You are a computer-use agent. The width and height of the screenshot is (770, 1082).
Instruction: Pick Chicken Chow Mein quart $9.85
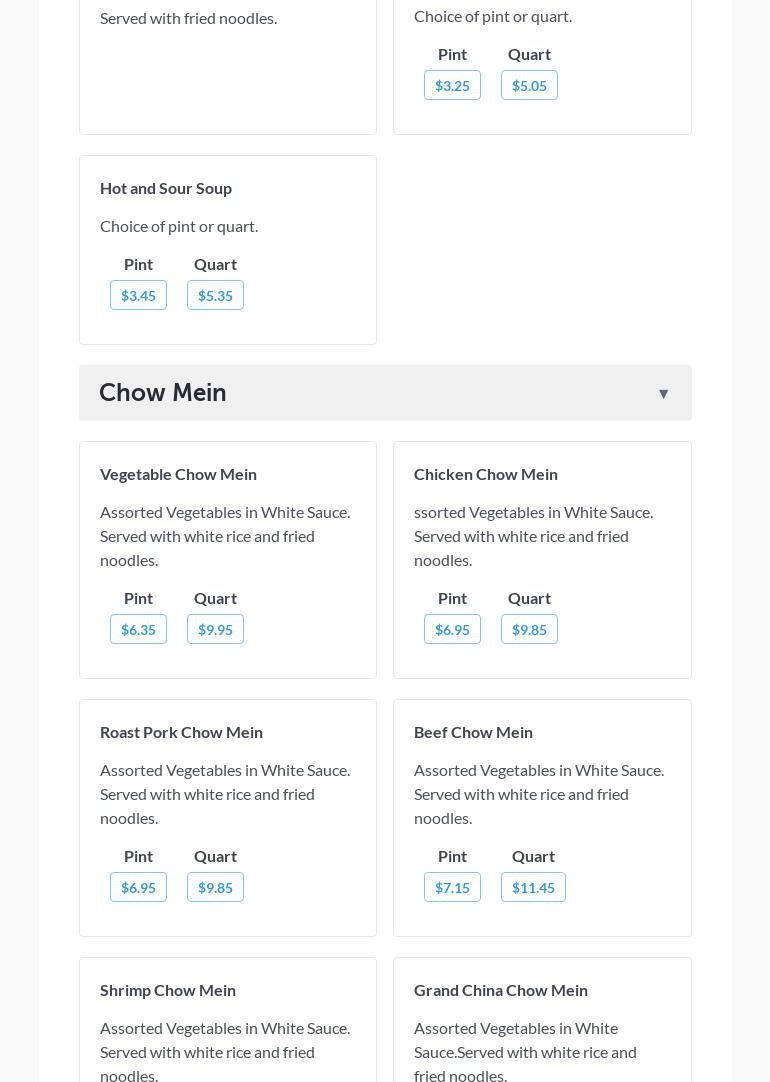coord(529,629)
